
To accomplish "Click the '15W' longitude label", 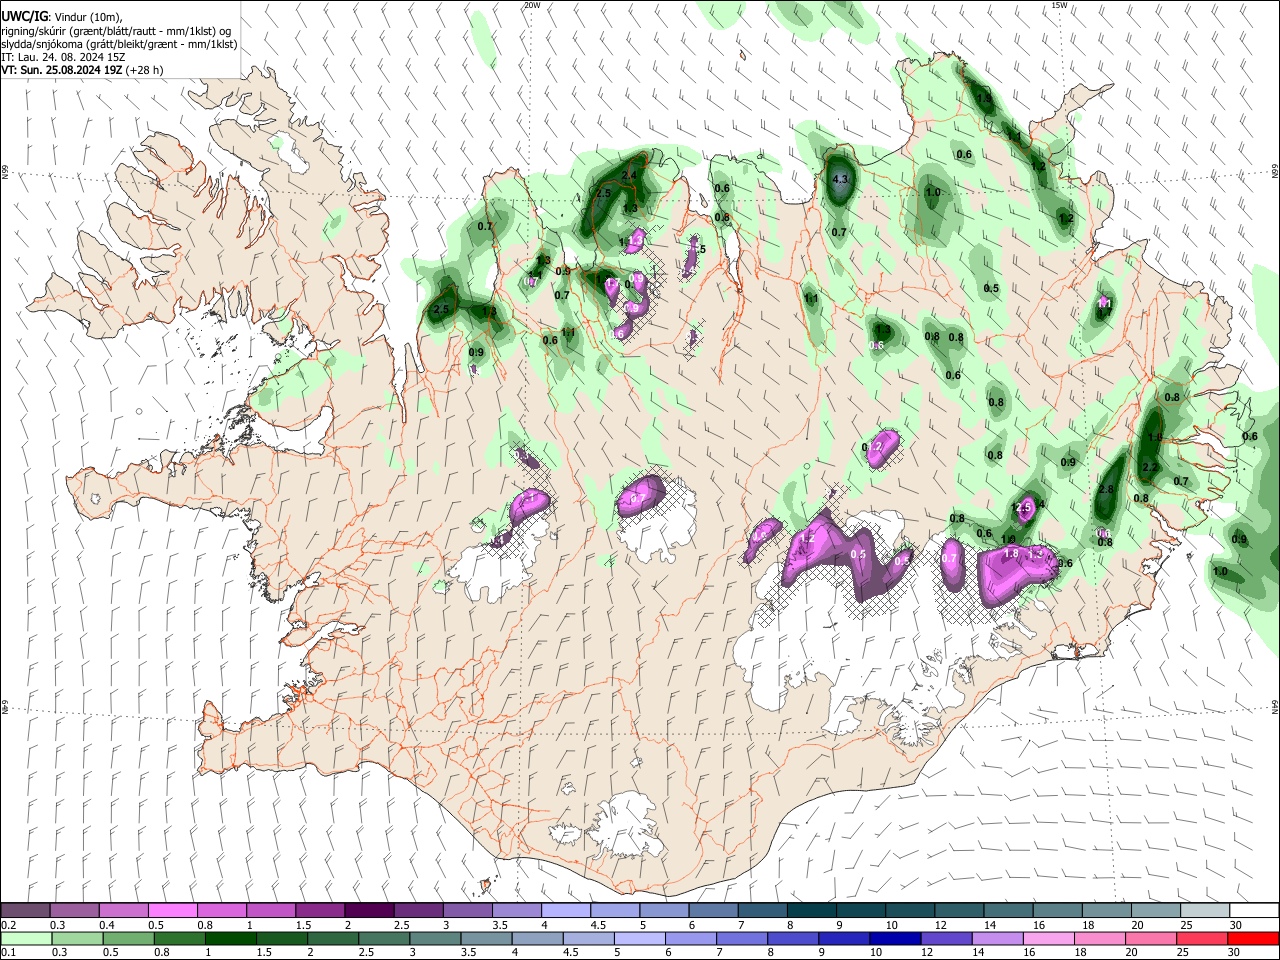I will click(x=1059, y=5).
